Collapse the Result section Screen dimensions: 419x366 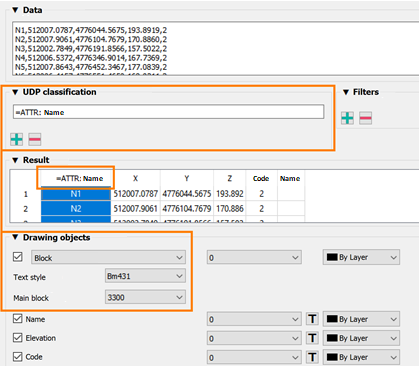click(x=15, y=160)
